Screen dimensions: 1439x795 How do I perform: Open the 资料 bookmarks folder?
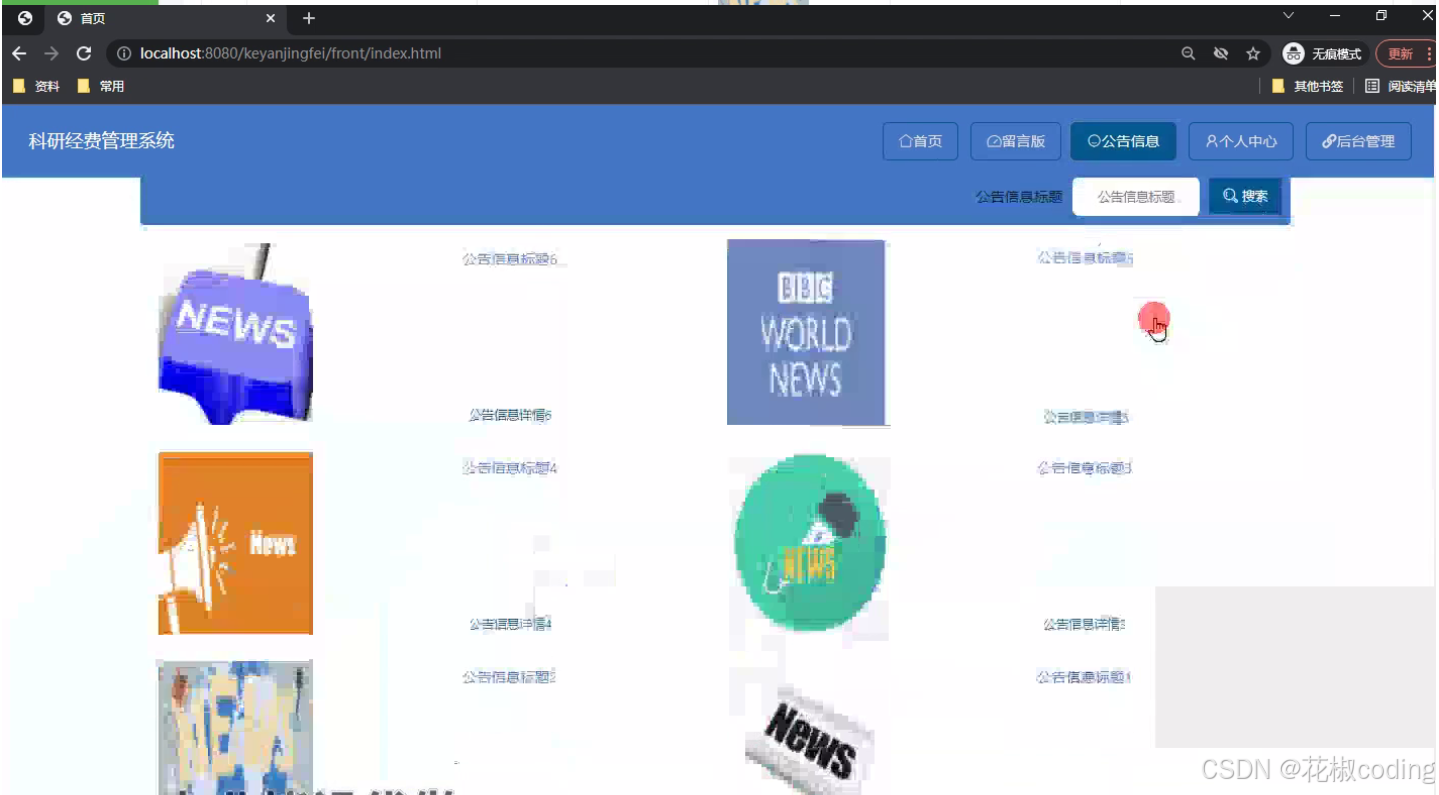(x=36, y=86)
